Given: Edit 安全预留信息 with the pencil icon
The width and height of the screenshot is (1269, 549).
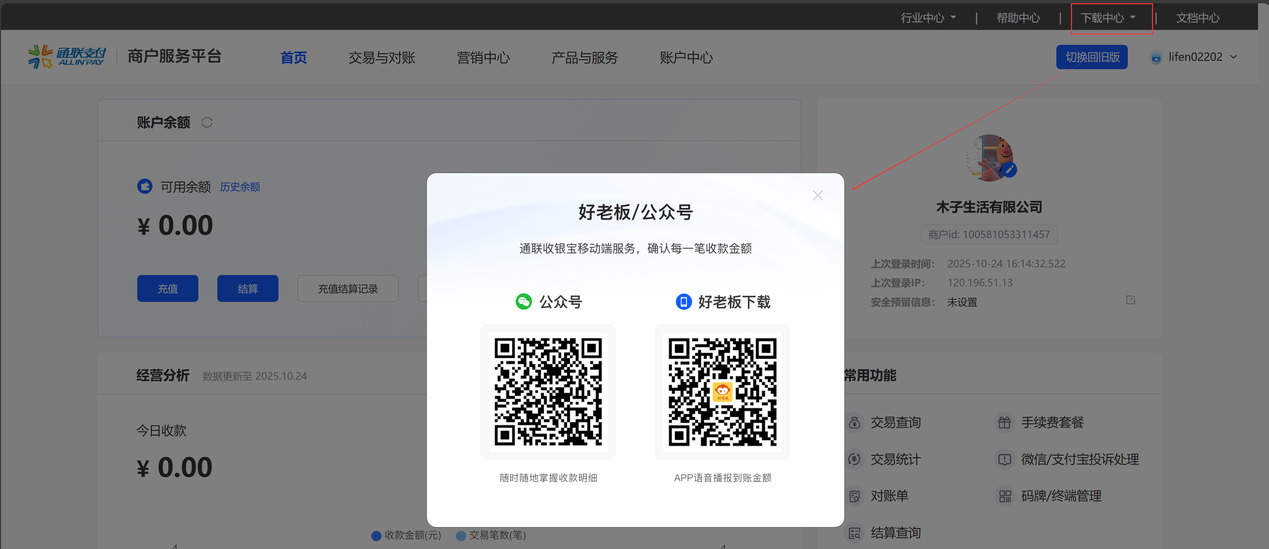Looking at the screenshot, I should (x=1130, y=300).
